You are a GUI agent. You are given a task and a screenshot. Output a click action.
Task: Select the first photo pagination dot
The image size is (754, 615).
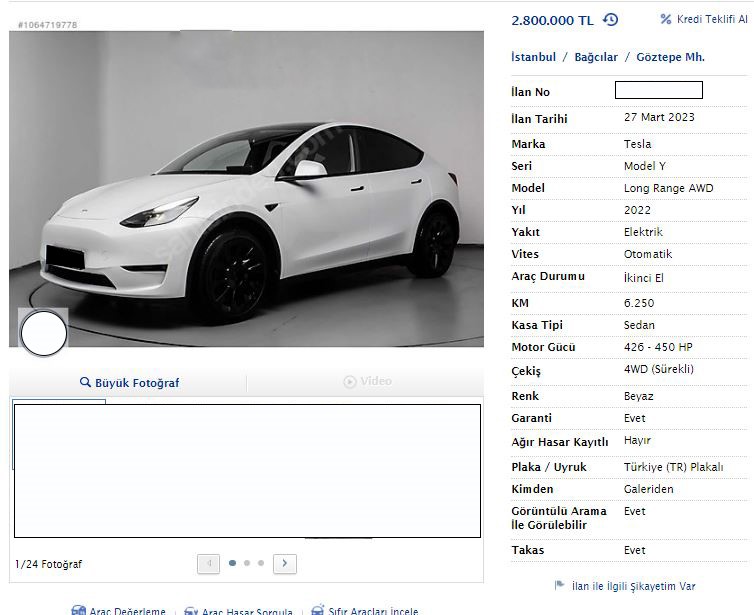coord(233,563)
